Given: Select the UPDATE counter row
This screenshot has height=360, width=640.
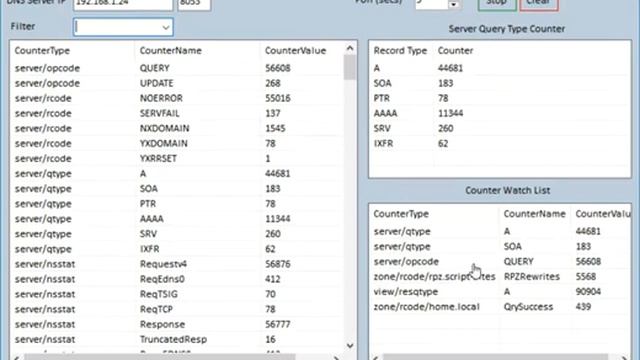Looking at the screenshot, I should 177,83.
